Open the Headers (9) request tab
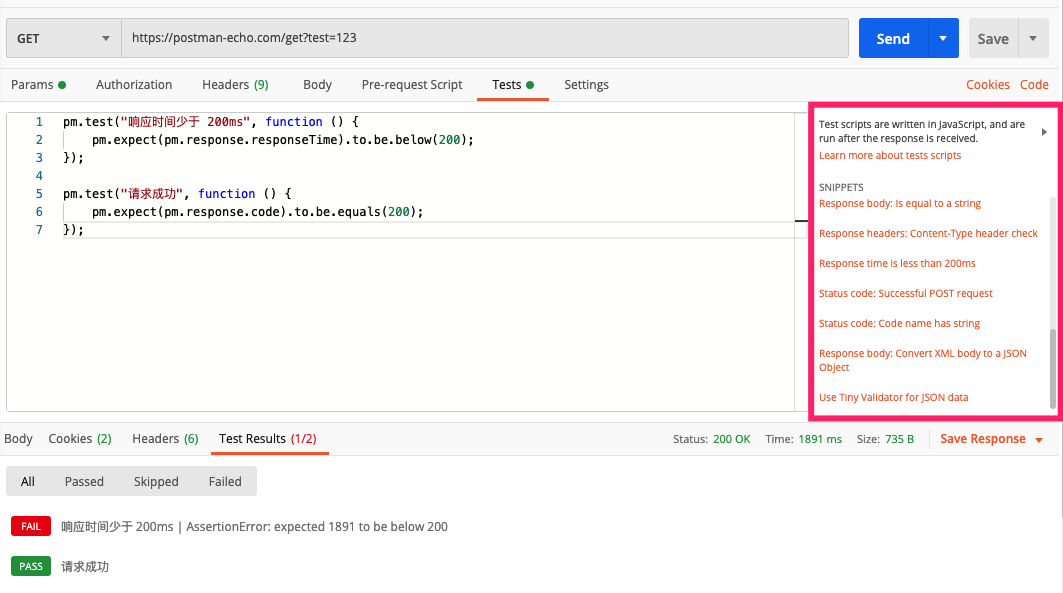Screen dimensions: 1063x593 pyautogui.click(x=235, y=85)
